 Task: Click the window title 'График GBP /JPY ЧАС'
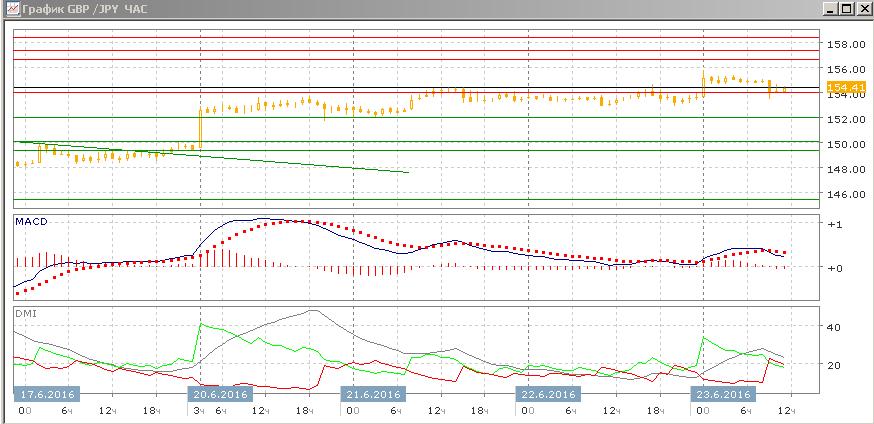85,9
